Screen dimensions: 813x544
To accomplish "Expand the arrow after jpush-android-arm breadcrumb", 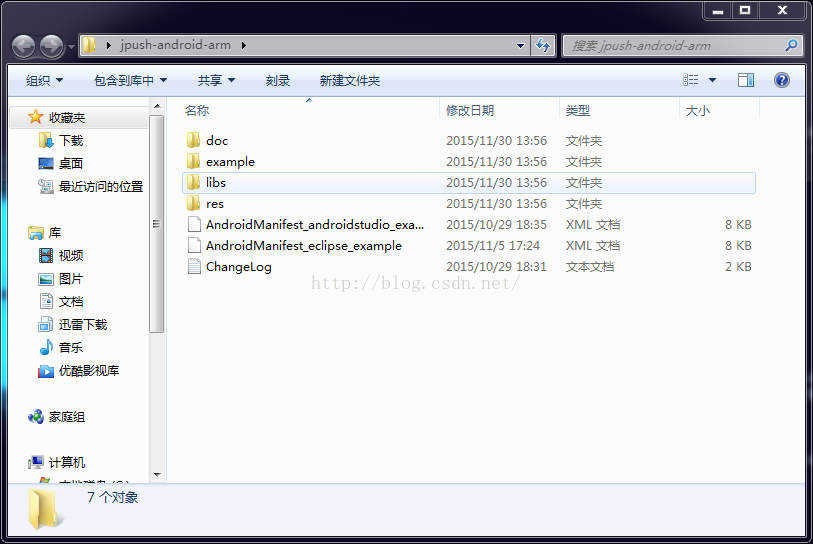I will tap(244, 46).
